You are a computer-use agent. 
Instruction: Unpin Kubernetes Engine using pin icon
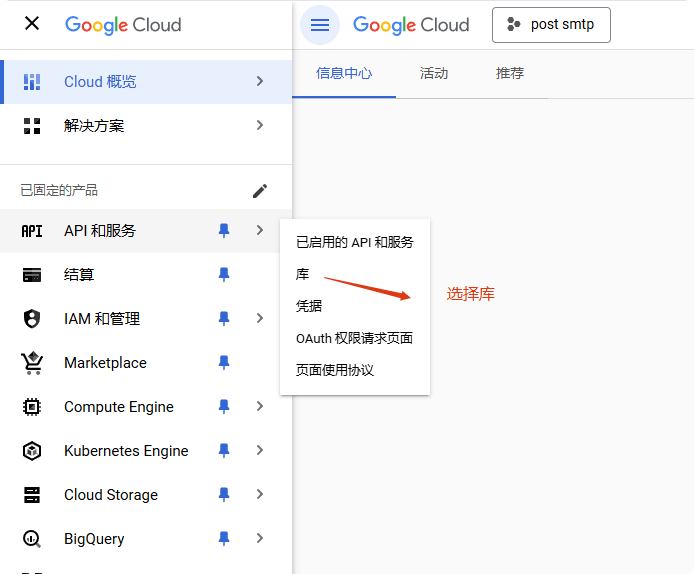pyautogui.click(x=224, y=451)
